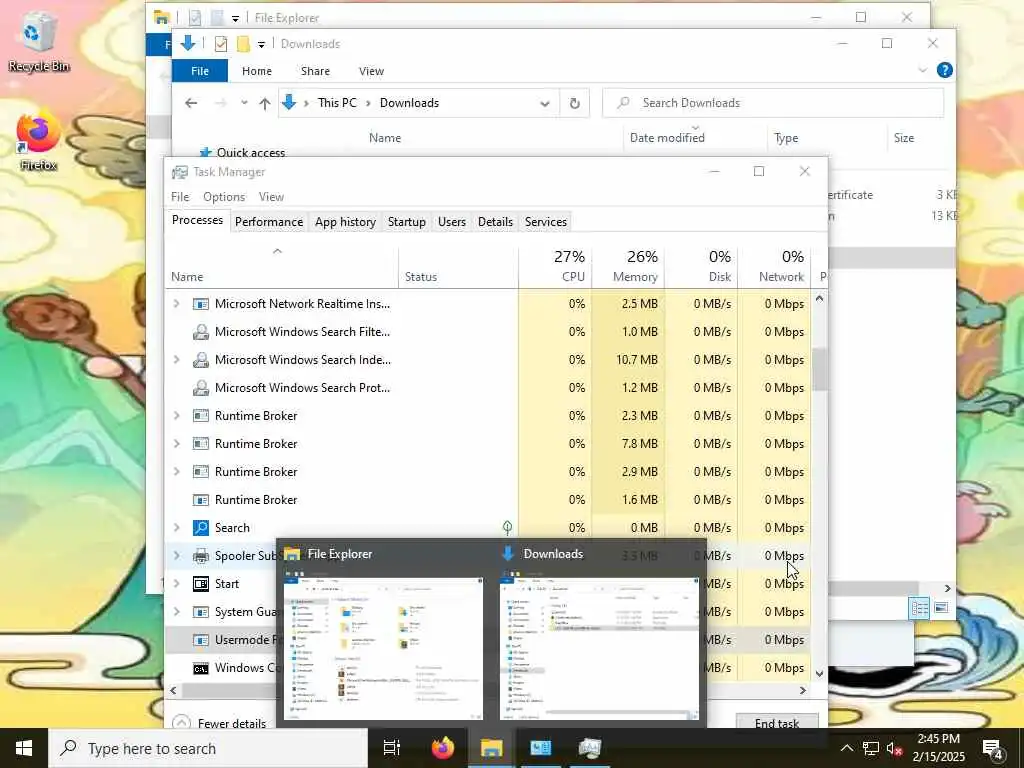Screen dimensions: 1024x768
Task: Switch to the Users tab
Action: tap(452, 222)
